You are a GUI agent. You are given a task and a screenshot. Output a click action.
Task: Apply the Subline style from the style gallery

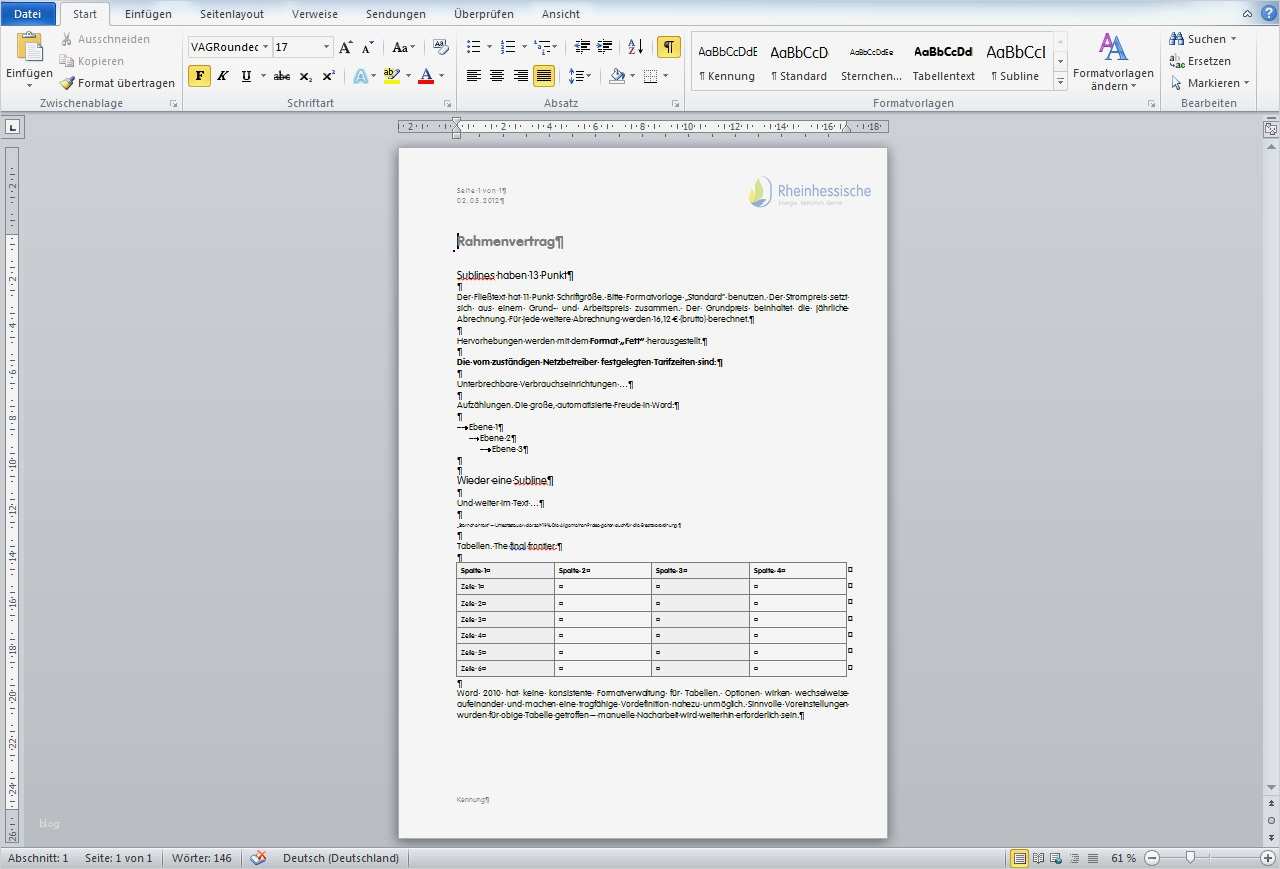click(1015, 60)
